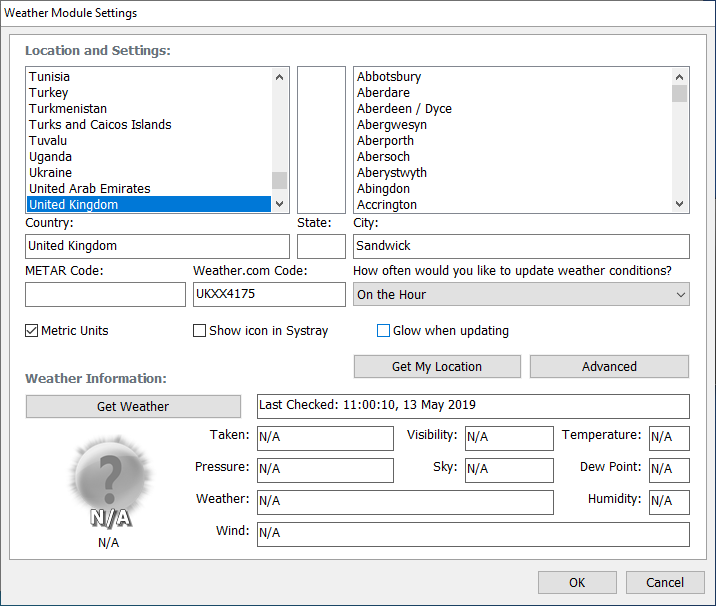
Task: Open the Advanced settings button
Action: [x=609, y=367]
